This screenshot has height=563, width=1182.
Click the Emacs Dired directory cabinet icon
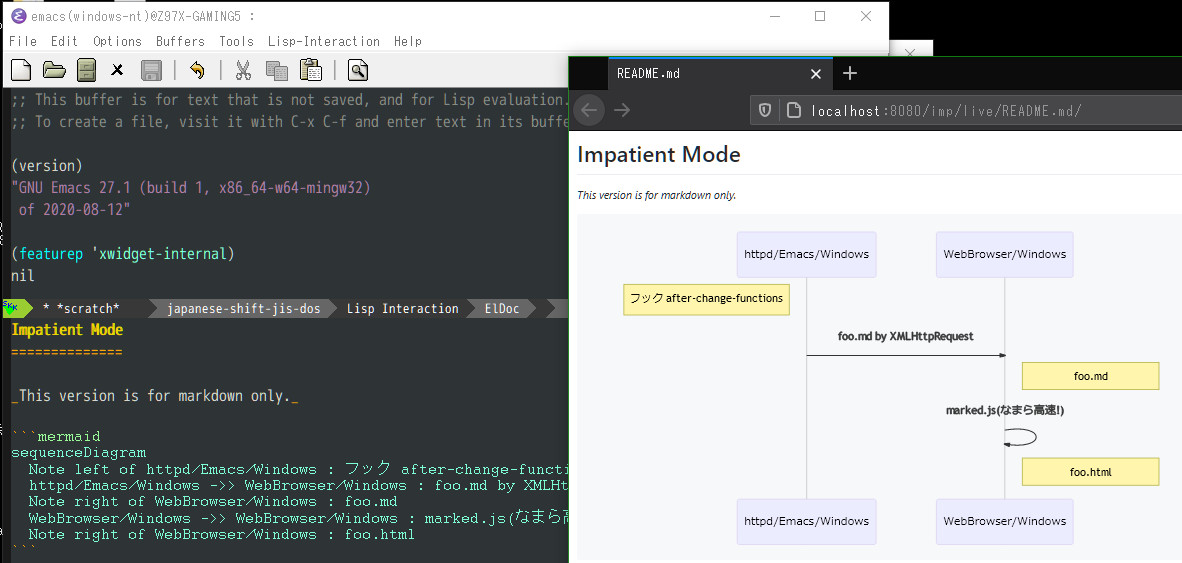click(x=87, y=71)
